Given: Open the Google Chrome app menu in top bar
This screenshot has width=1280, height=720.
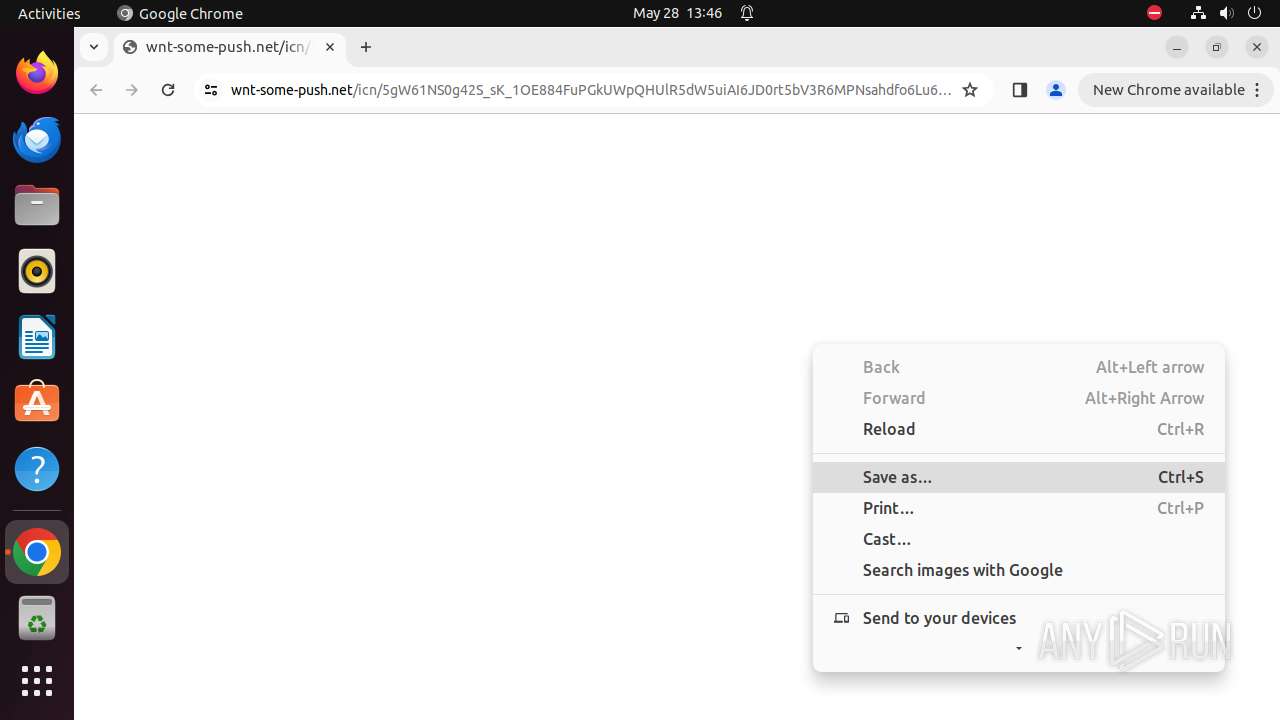Looking at the screenshot, I should coord(180,13).
